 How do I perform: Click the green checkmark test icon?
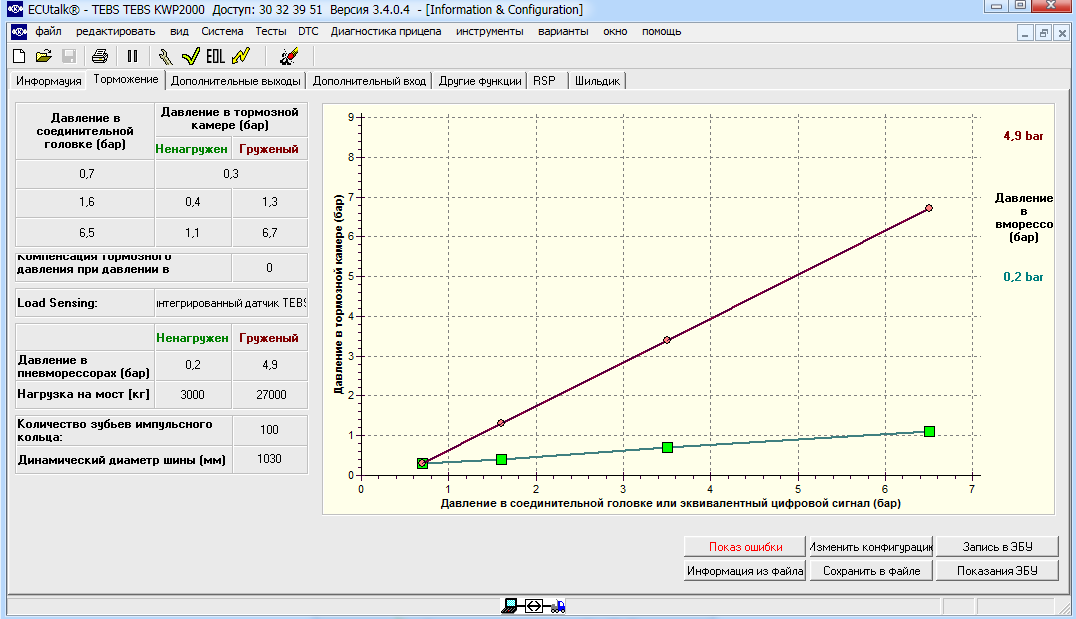tap(190, 56)
